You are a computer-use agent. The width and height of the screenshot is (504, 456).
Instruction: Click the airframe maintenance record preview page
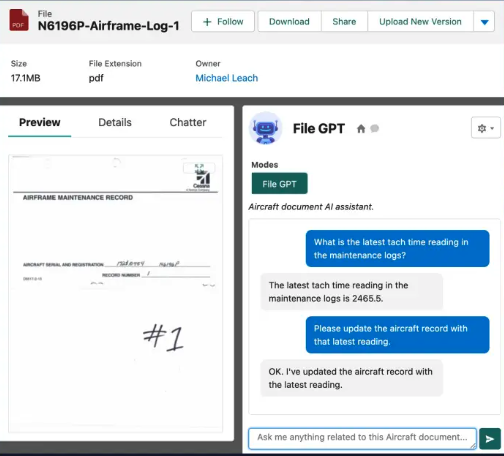pyautogui.click(x=115, y=293)
